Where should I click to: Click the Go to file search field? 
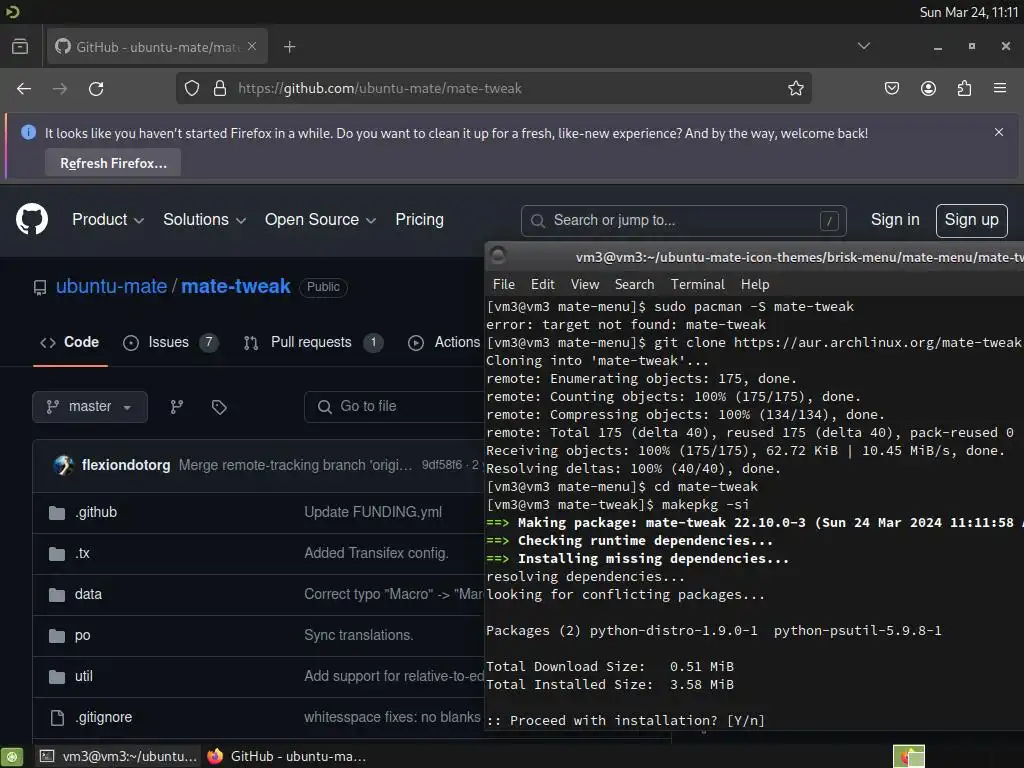(394, 407)
